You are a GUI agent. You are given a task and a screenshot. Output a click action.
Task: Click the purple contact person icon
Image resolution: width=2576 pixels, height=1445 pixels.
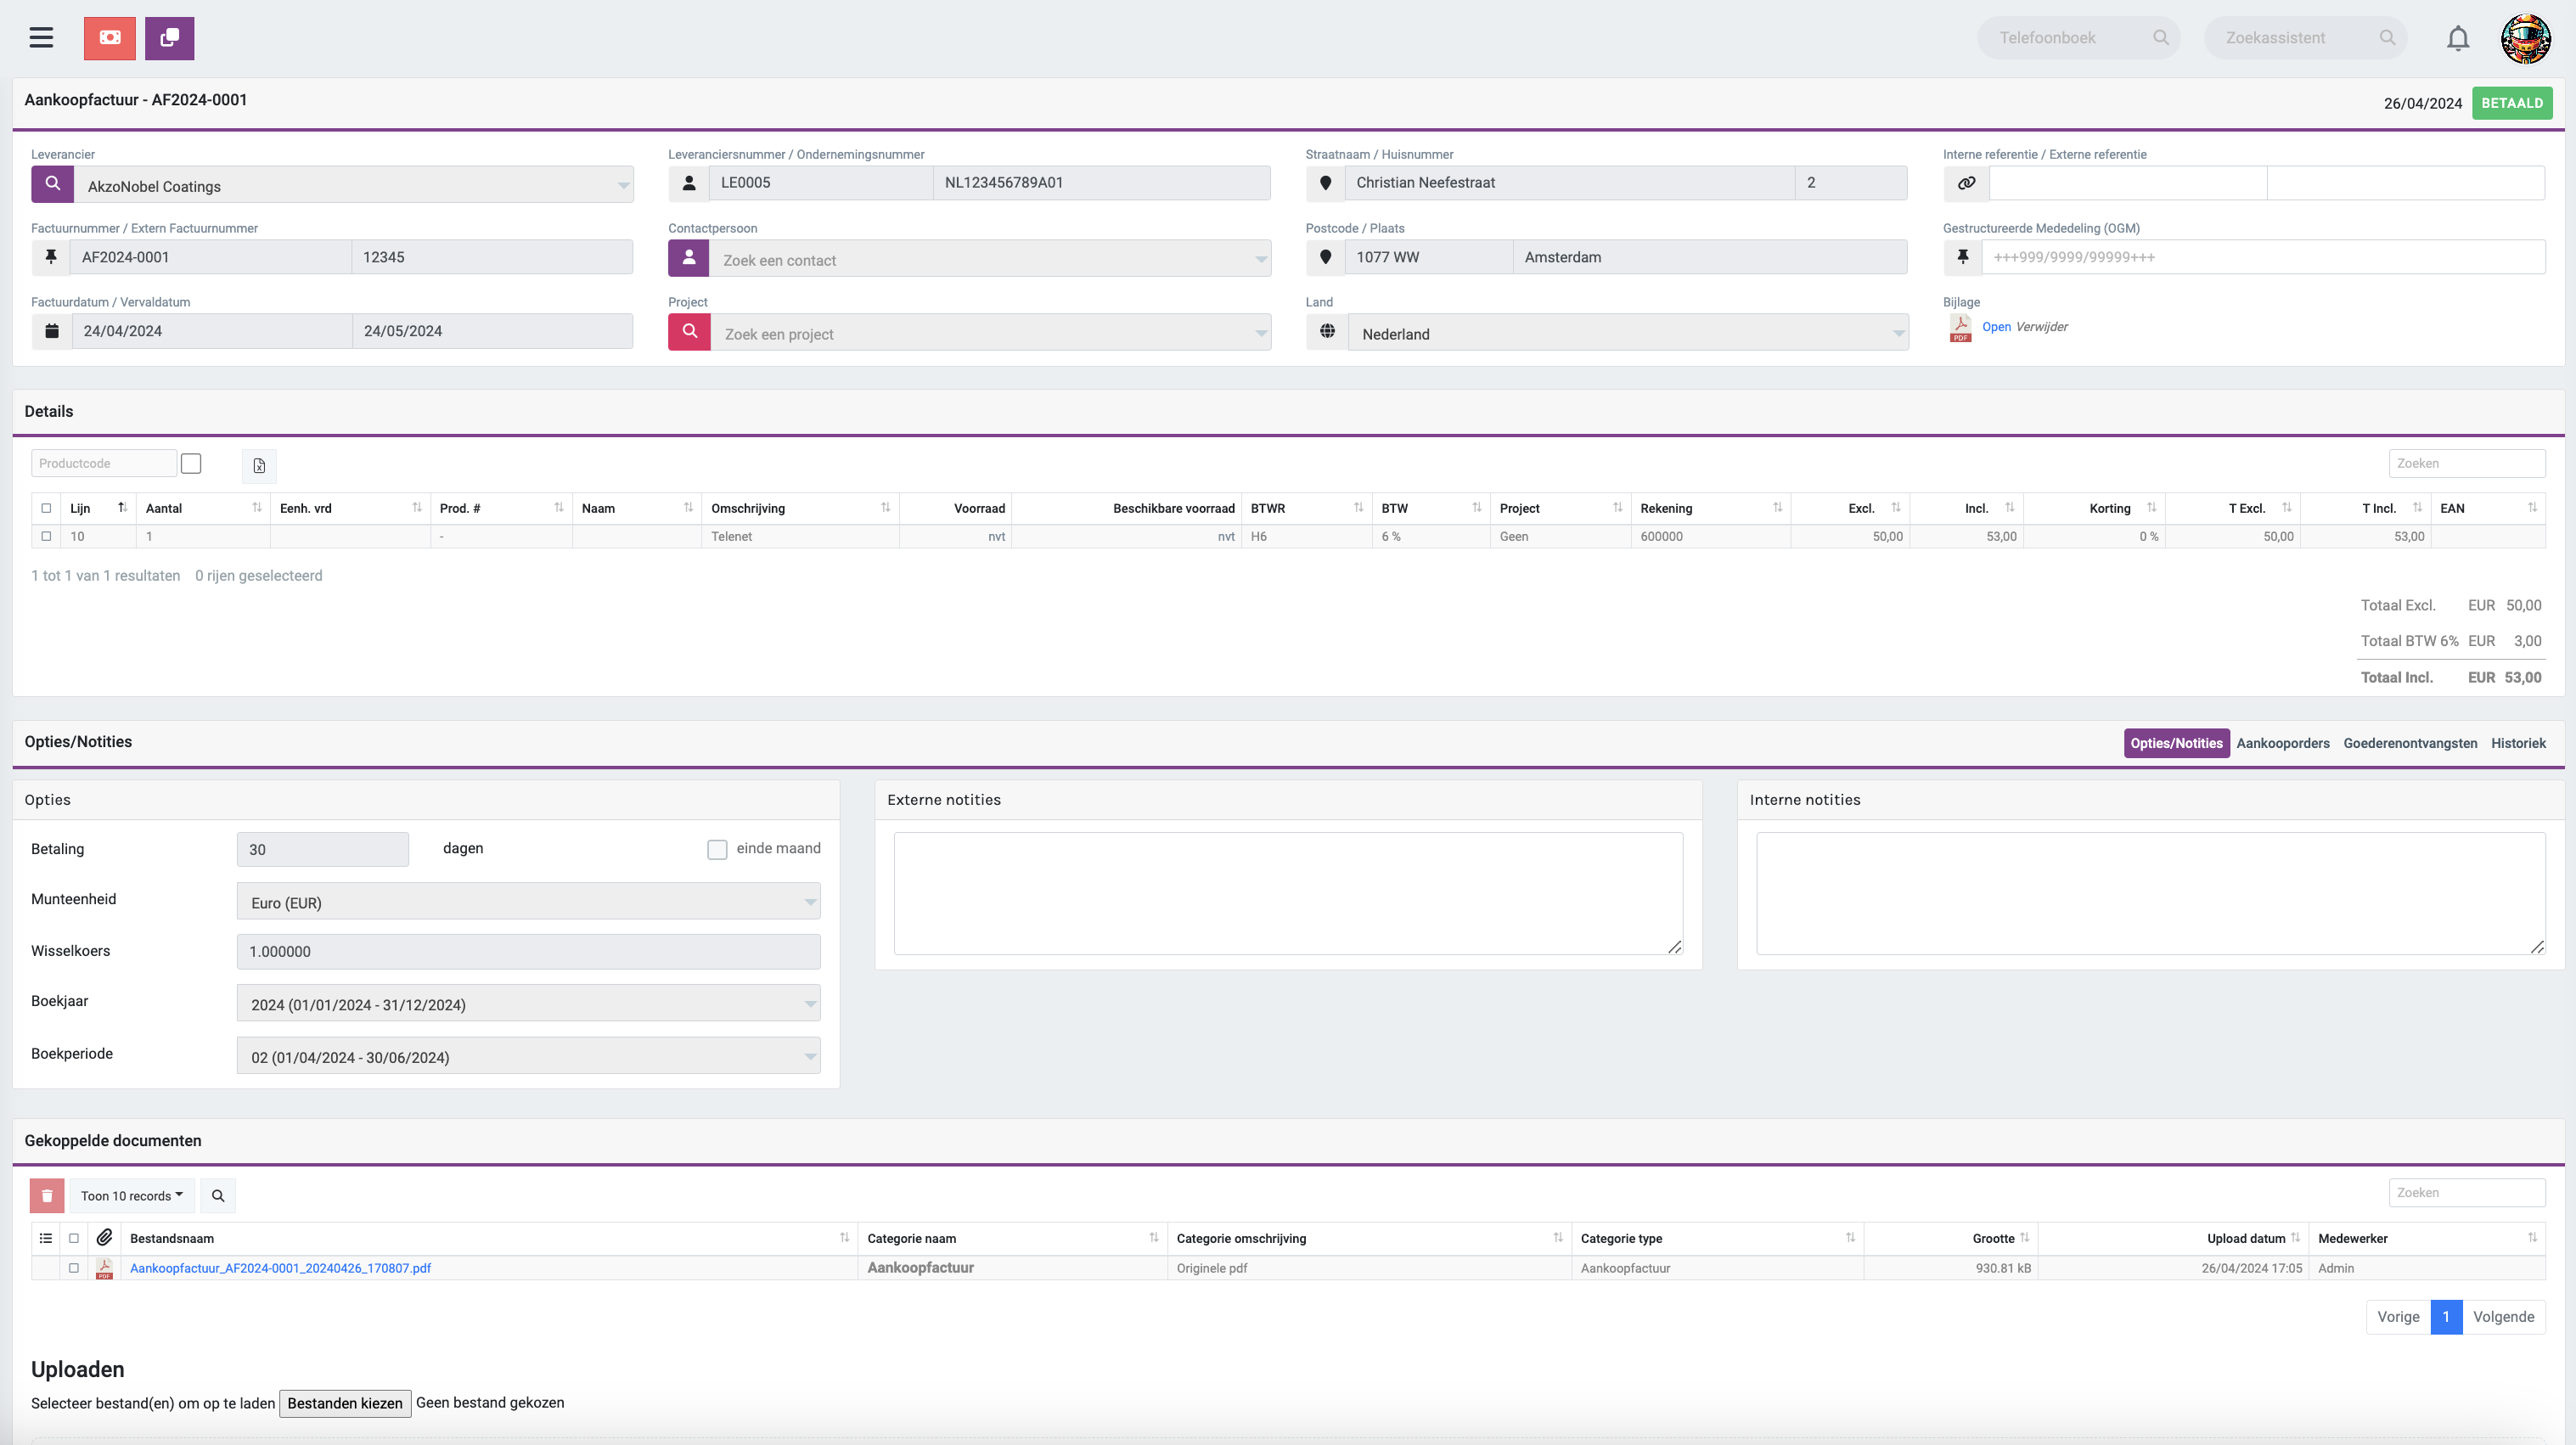[689, 258]
